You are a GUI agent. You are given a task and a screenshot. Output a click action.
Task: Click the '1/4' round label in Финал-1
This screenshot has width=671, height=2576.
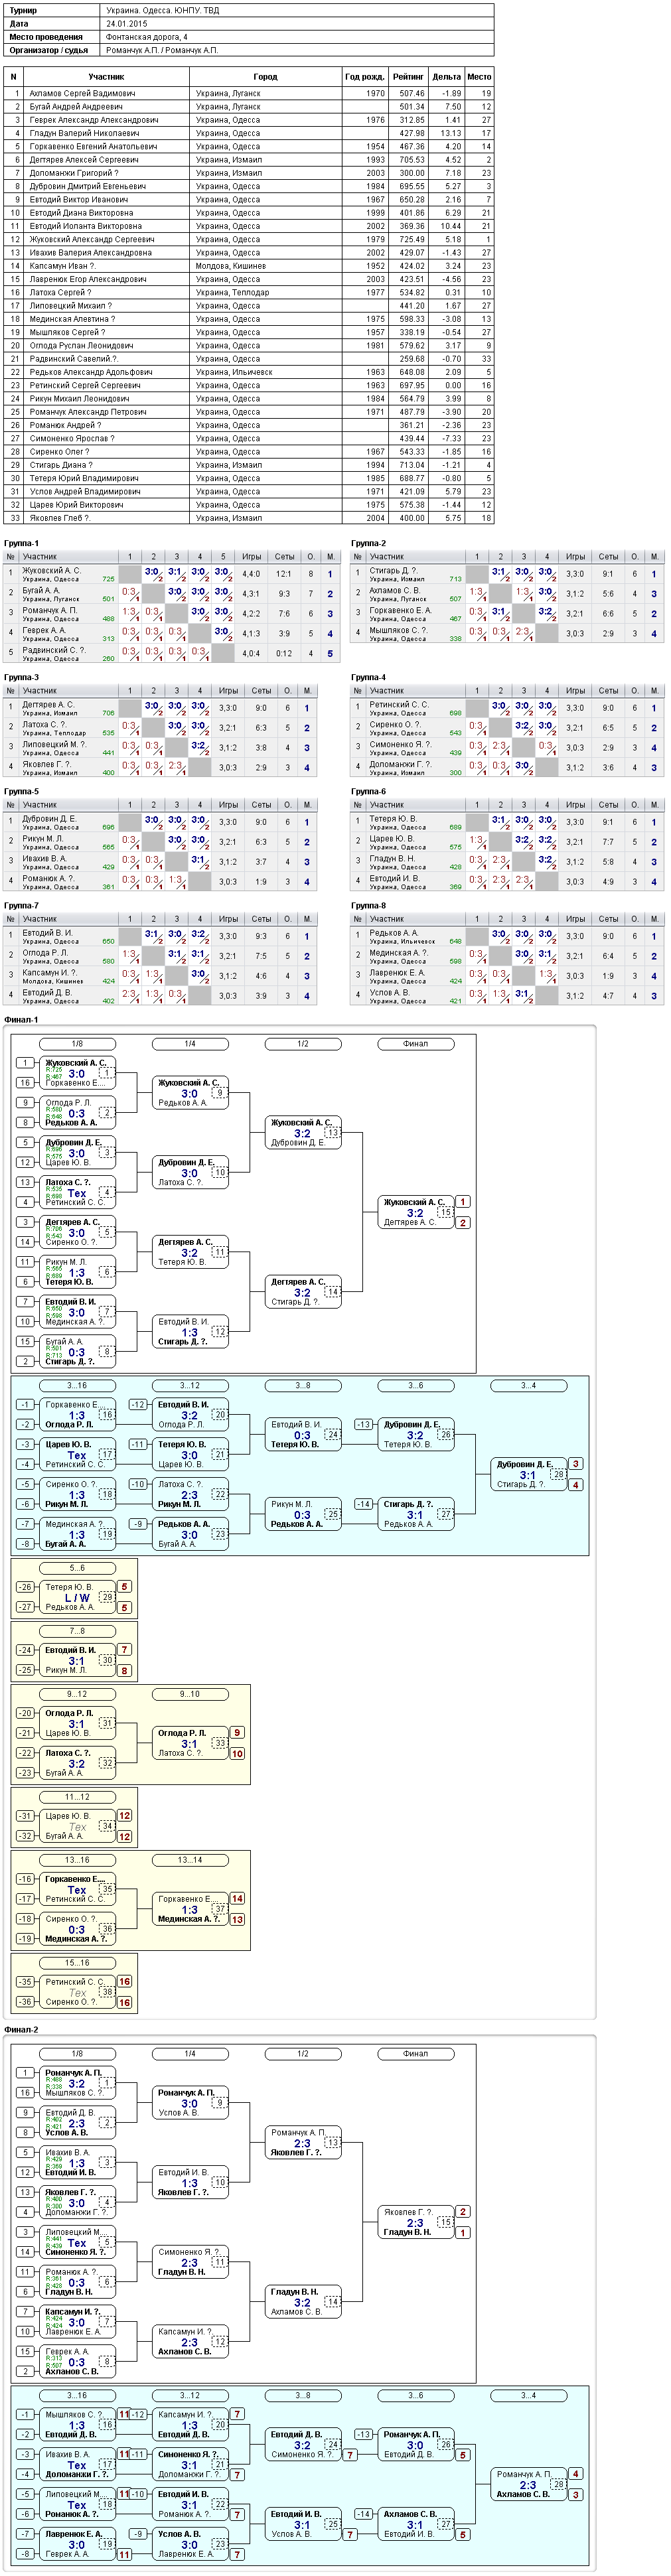pyautogui.click(x=190, y=1044)
